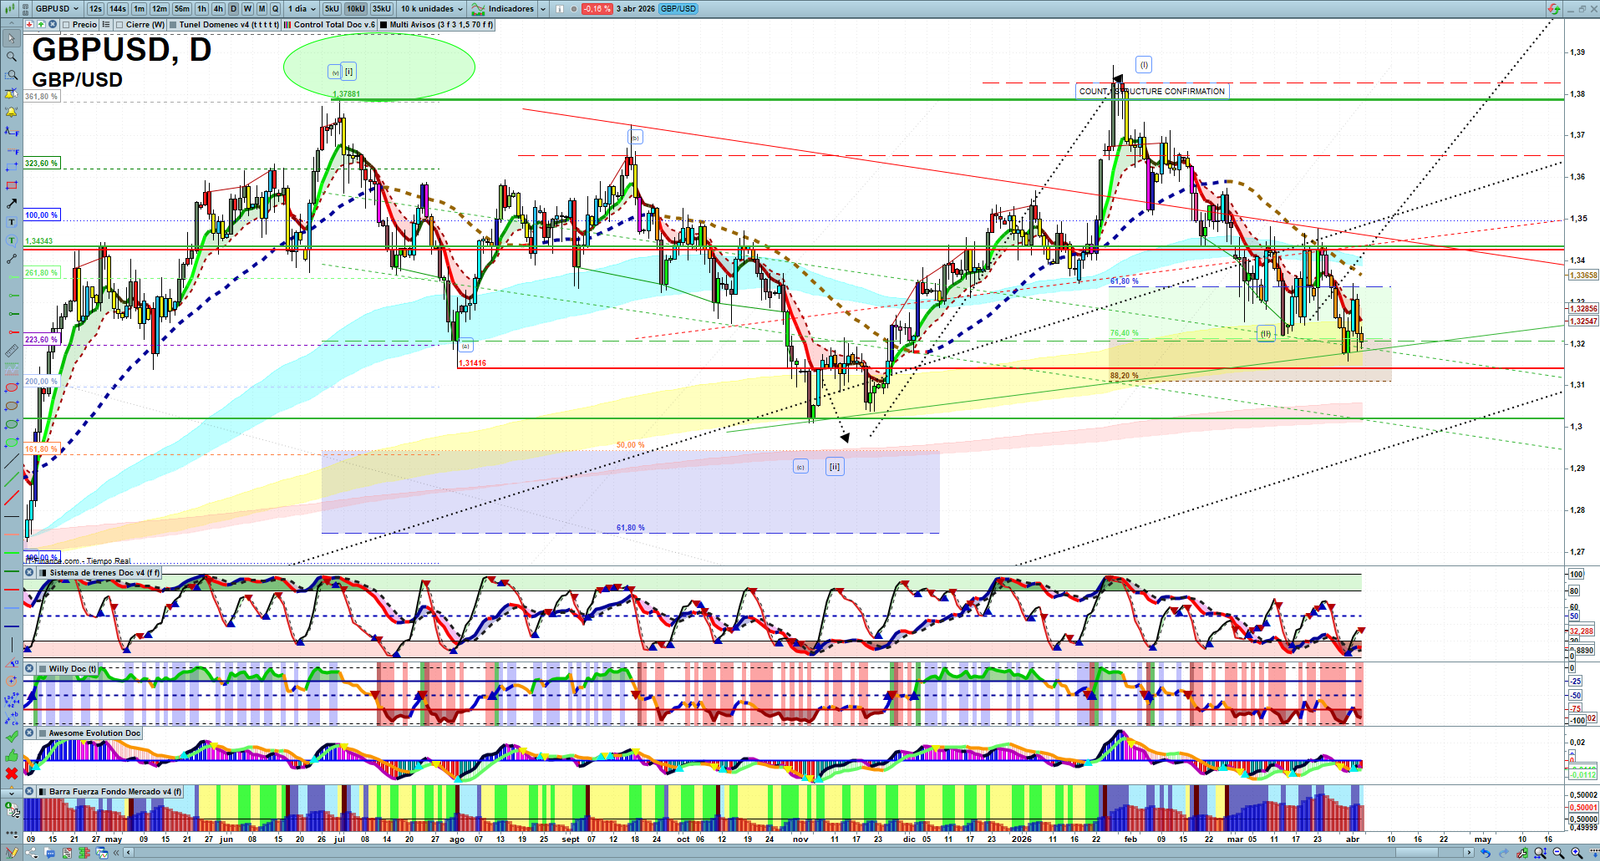The height and width of the screenshot is (861, 1600).
Task: Toggle the 5kU units button
Action: coord(332,8)
